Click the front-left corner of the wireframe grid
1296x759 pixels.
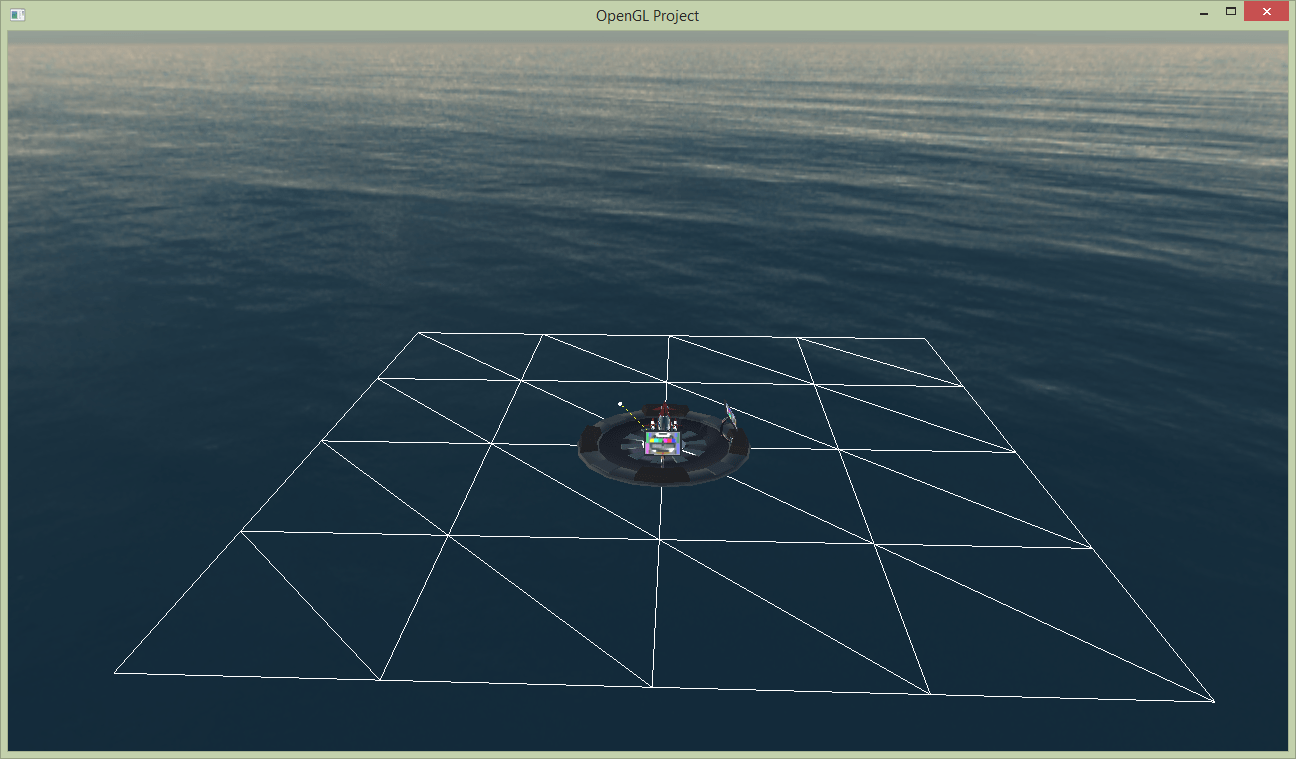pyautogui.click(x=117, y=673)
